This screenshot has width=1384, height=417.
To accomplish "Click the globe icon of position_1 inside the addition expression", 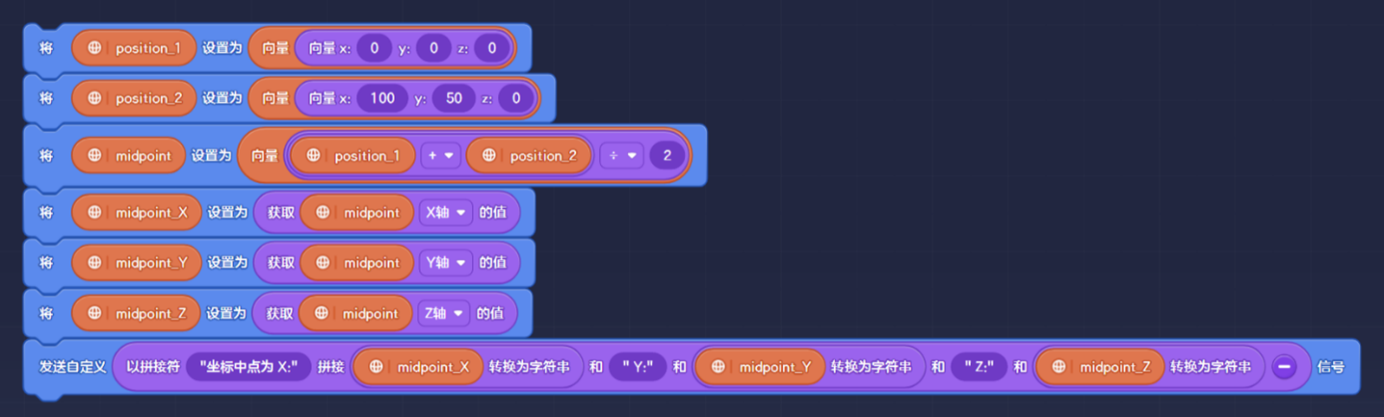I will click(x=313, y=156).
